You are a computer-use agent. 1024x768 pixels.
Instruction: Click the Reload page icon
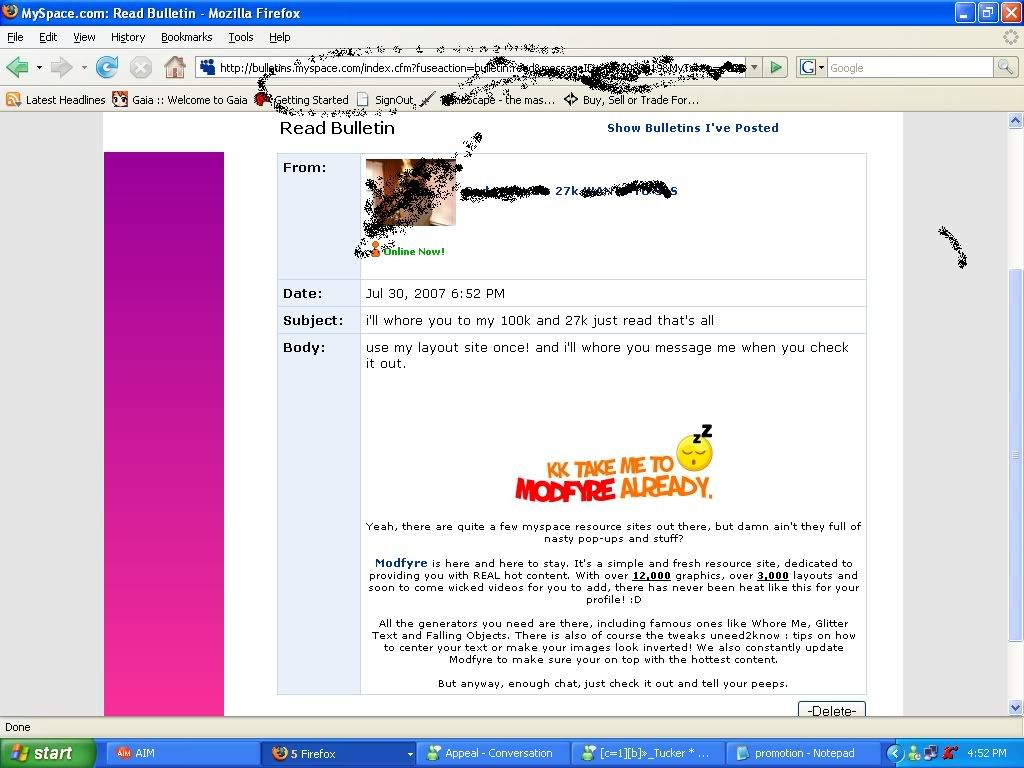click(107, 68)
